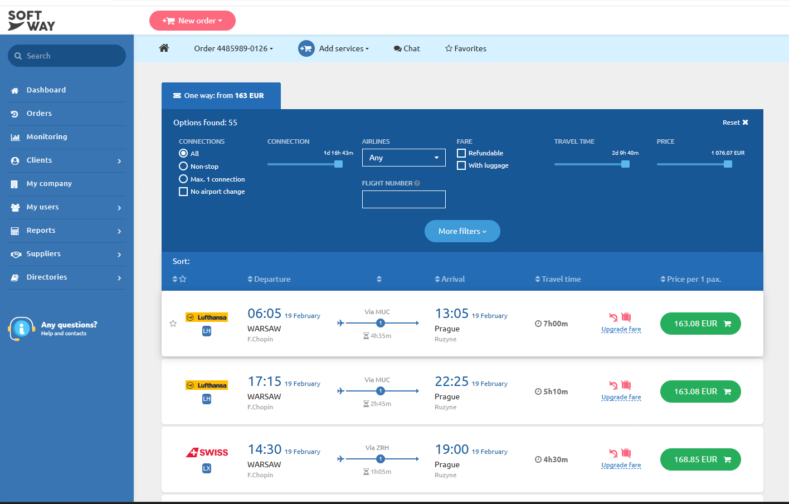Click Upgrade fare link on the 06:05 flight
Image resolution: width=789 pixels, height=504 pixels.
tap(621, 329)
